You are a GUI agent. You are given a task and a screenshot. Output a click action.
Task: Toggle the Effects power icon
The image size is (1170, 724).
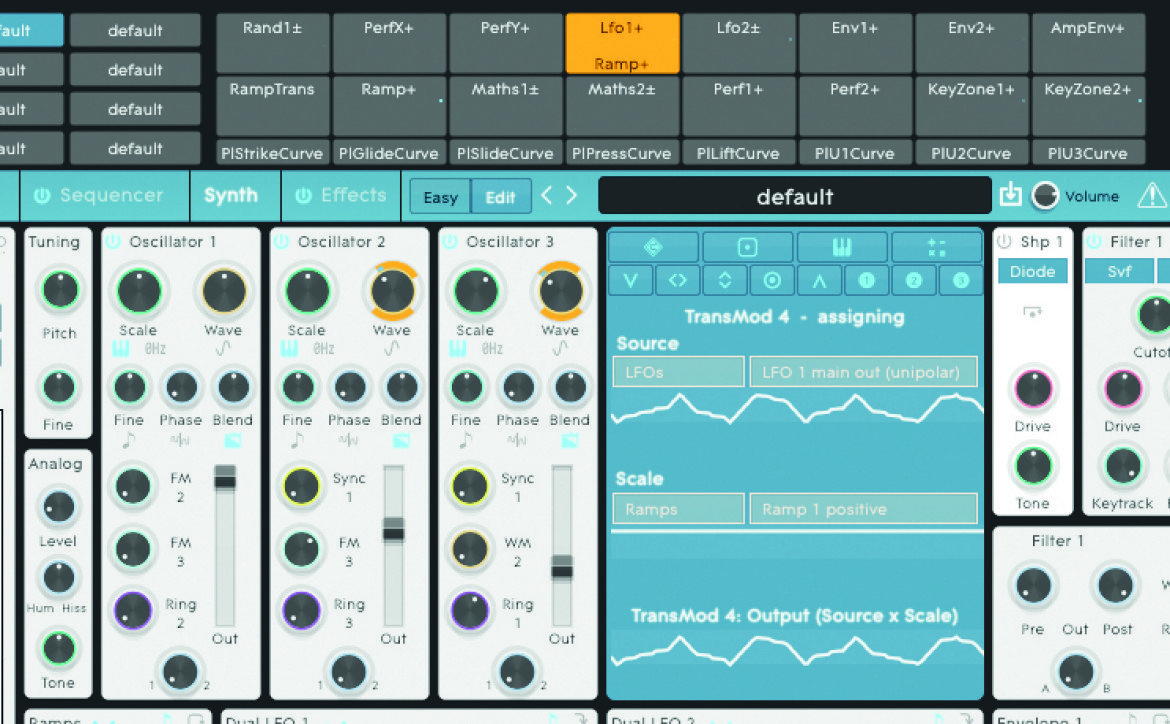tap(303, 196)
